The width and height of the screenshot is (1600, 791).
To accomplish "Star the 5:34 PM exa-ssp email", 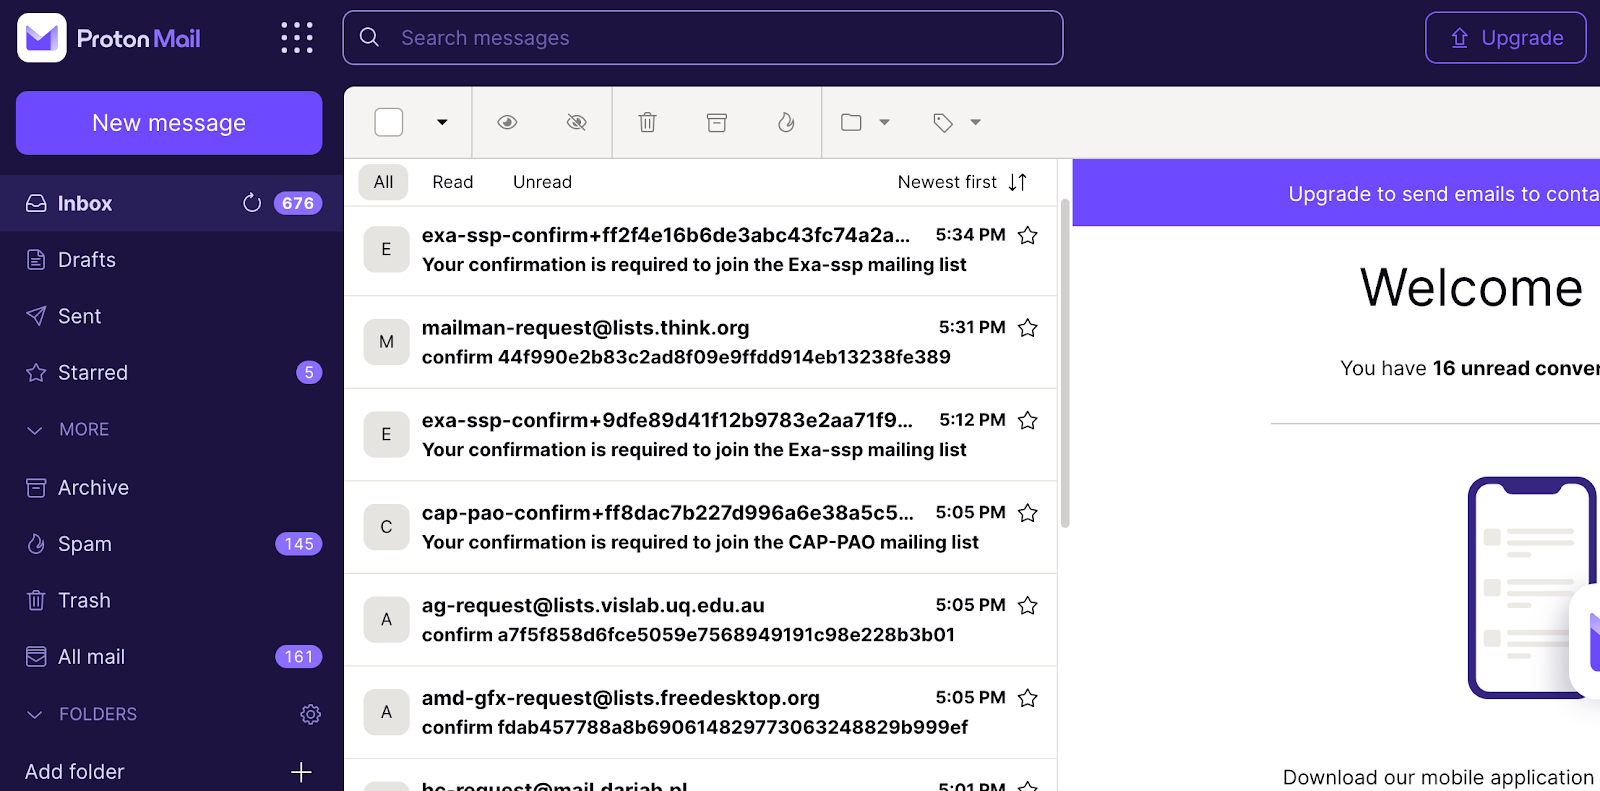I will [x=1027, y=235].
